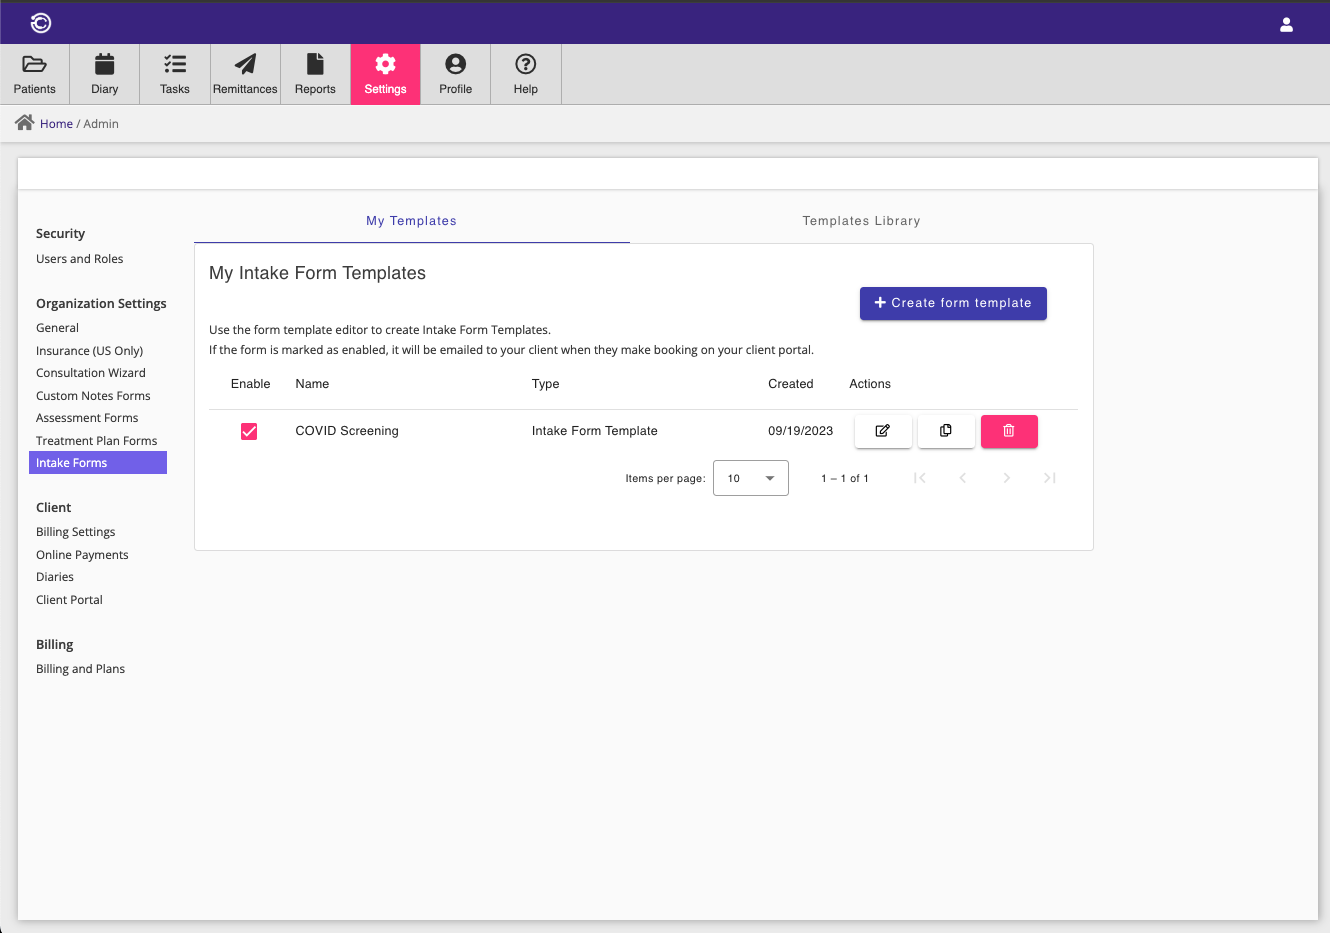Screen dimensions: 1330x933
Task: Switch to Templates Library tab
Action: click(x=861, y=221)
